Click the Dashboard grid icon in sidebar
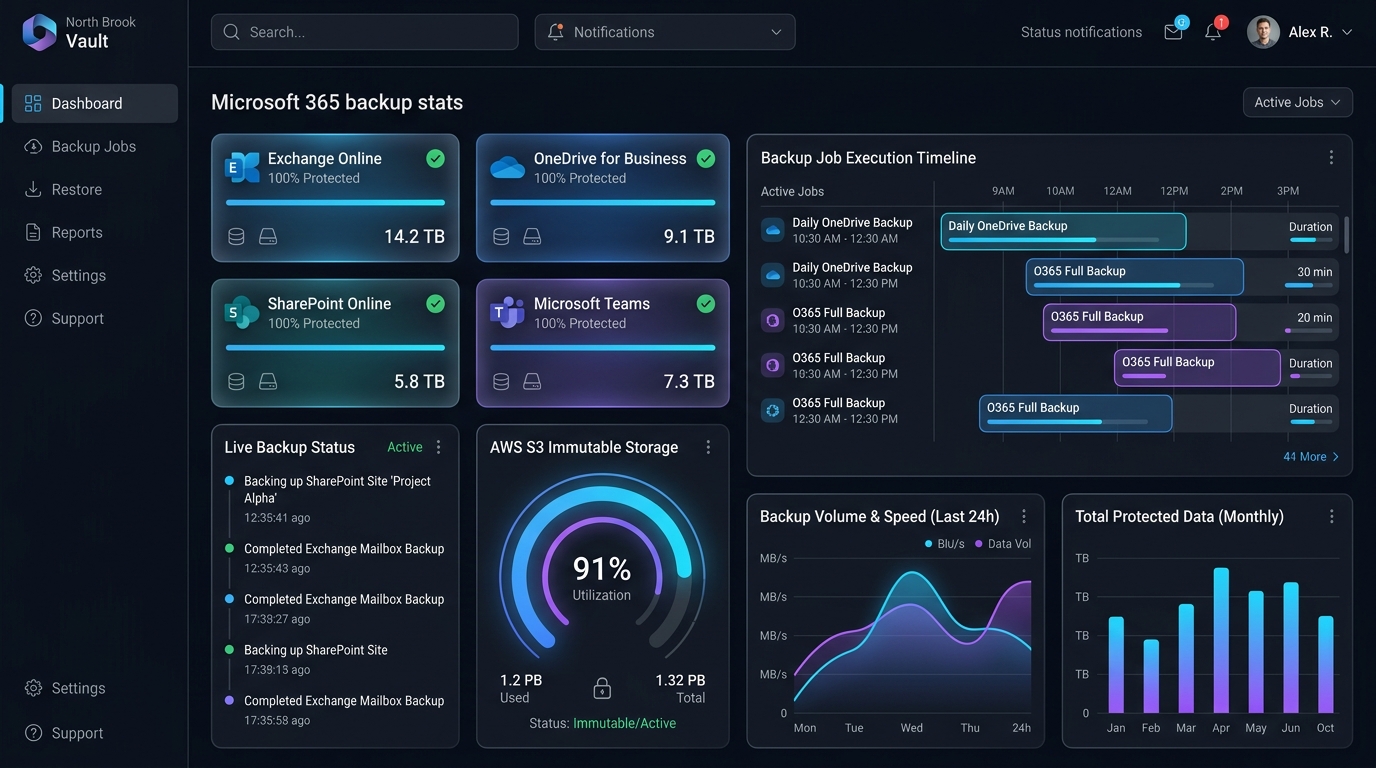The image size is (1376, 768). click(33, 103)
